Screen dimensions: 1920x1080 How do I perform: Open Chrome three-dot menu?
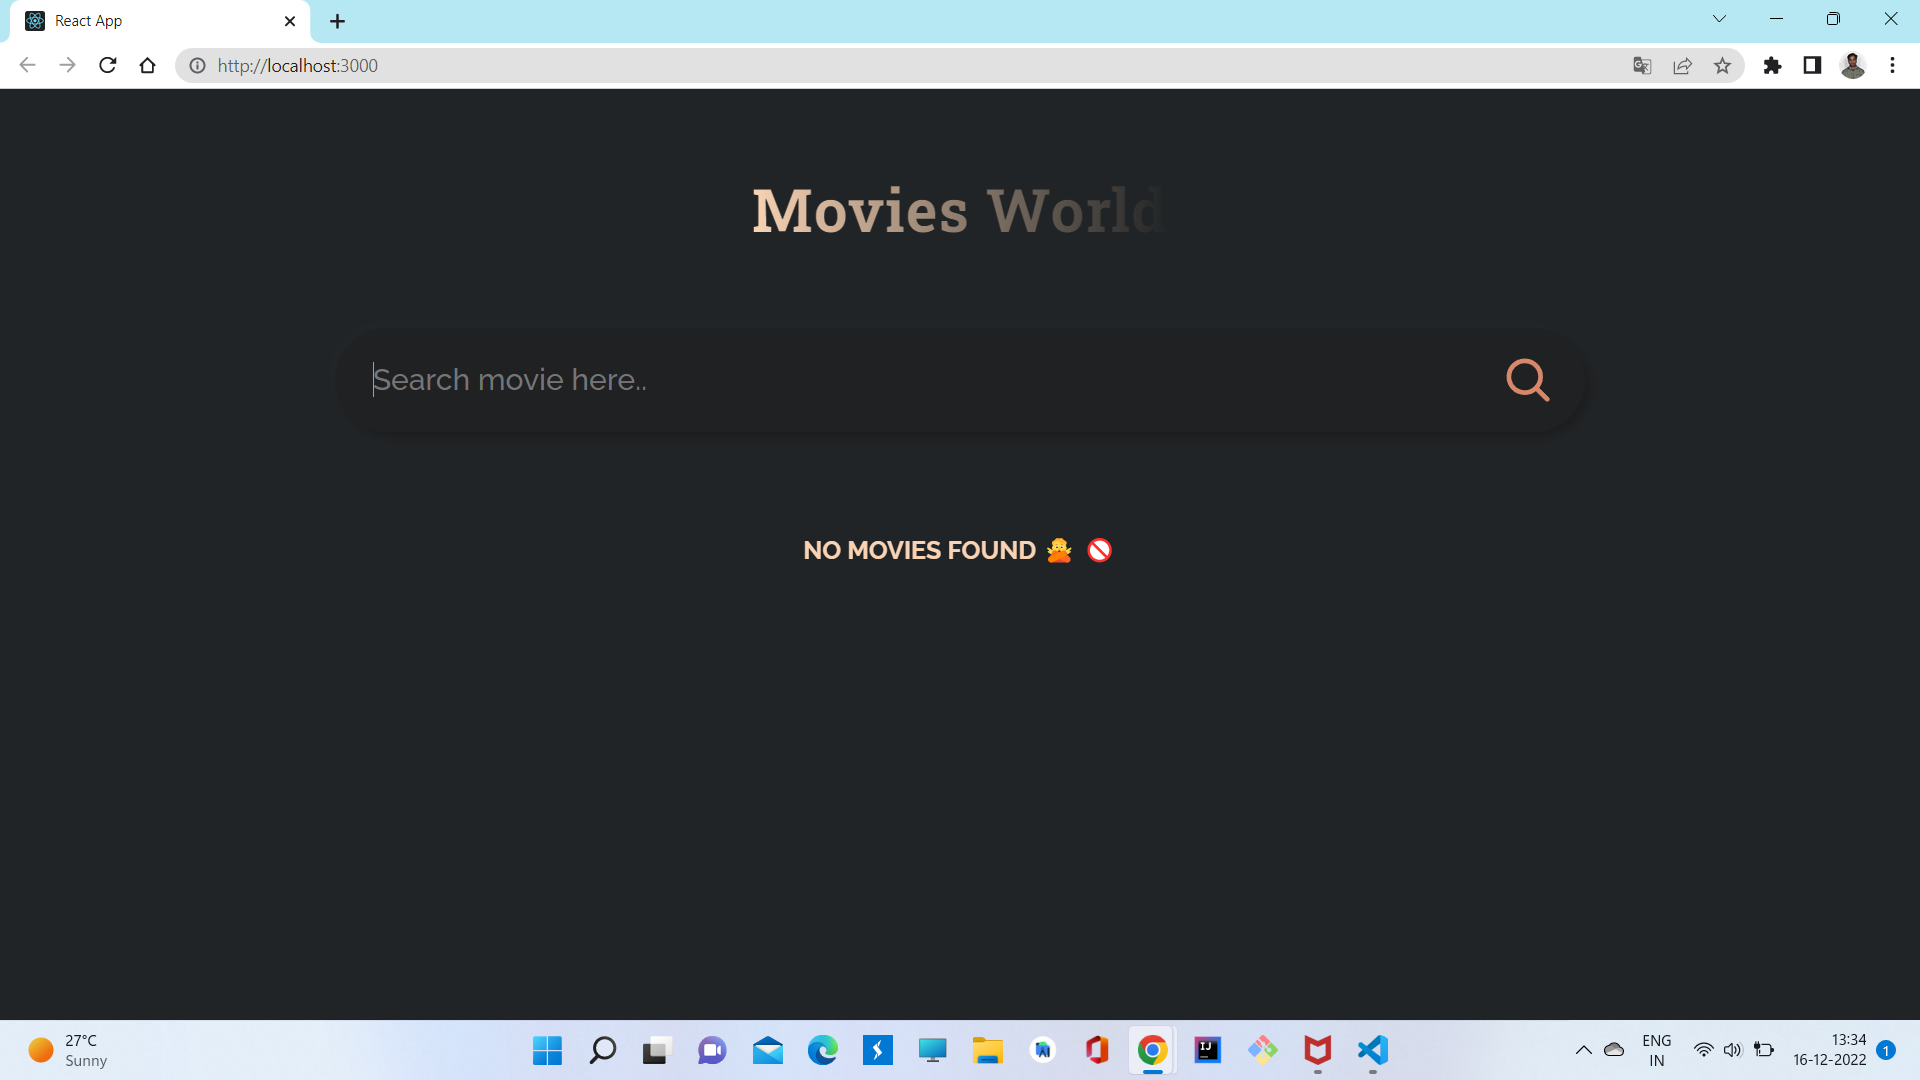tap(1892, 66)
